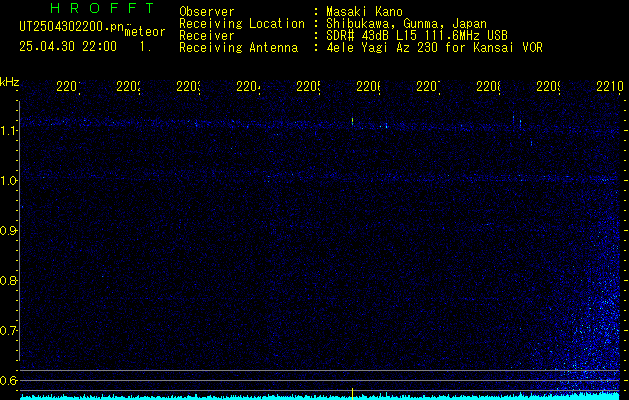Click the 0.8 kHz frequency axis label
The height and width of the screenshot is (400, 629).
pos(8,280)
